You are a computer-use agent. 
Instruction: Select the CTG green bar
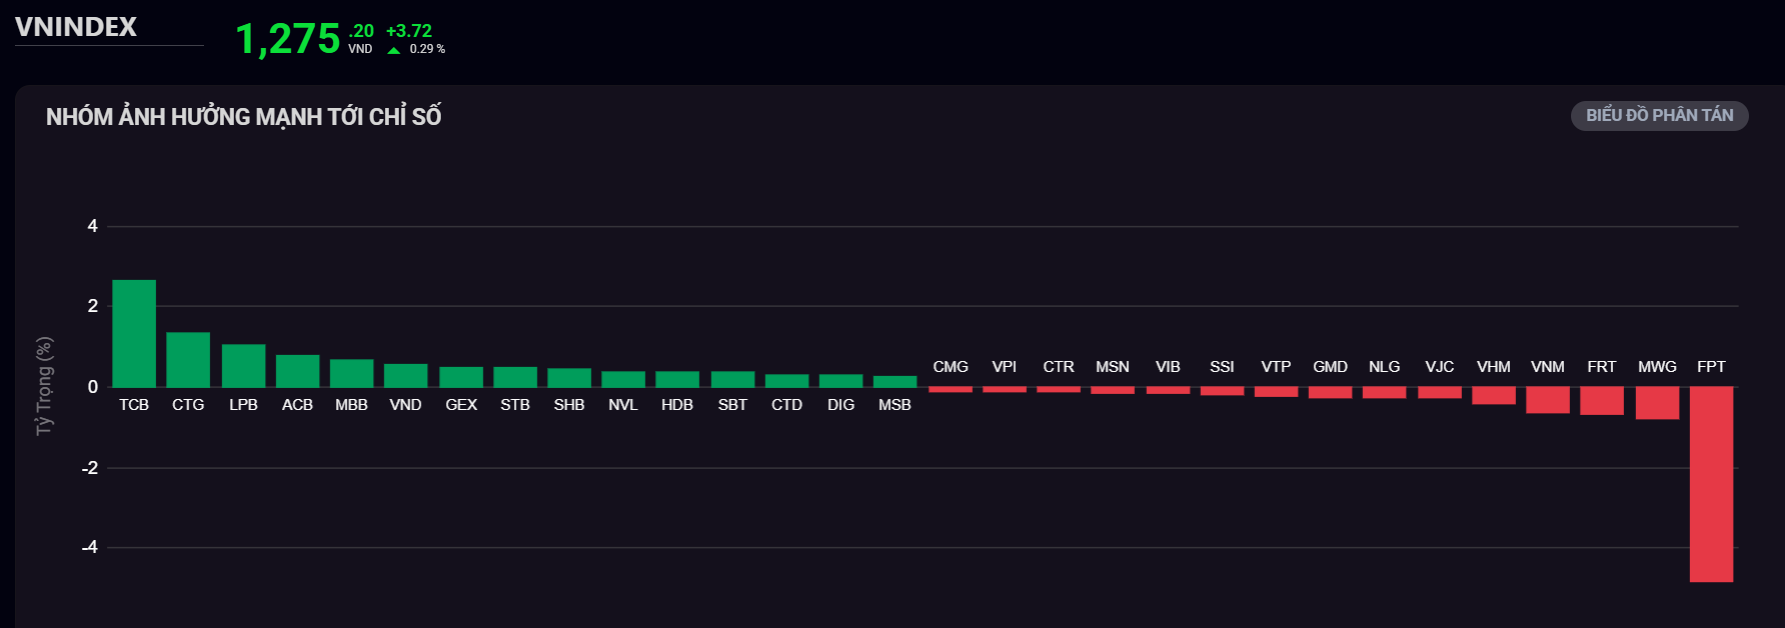pyautogui.click(x=188, y=360)
